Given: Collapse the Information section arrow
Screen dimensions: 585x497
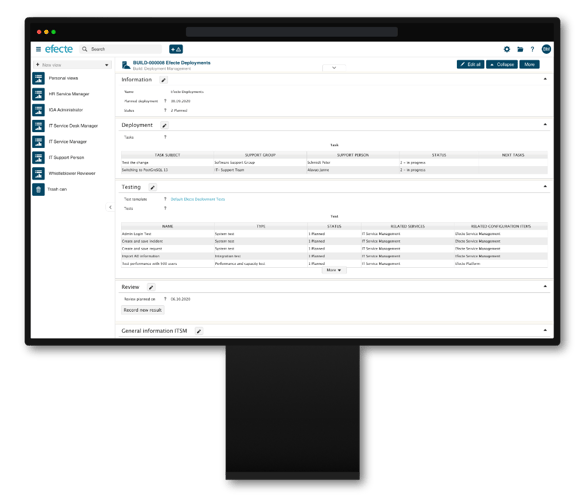Looking at the screenshot, I should (x=545, y=79).
